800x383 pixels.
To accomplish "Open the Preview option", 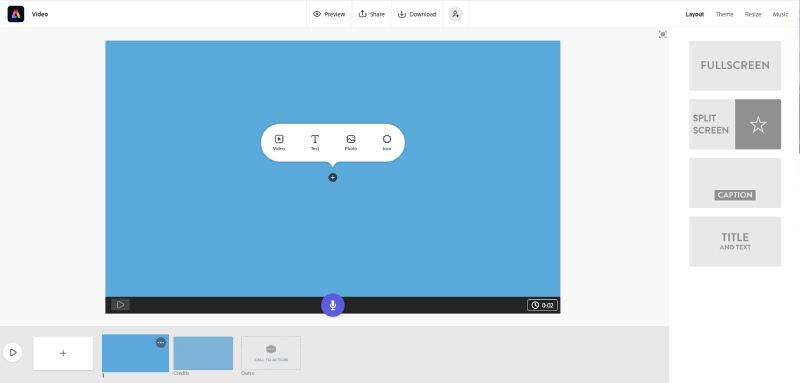I will tap(329, 14).
